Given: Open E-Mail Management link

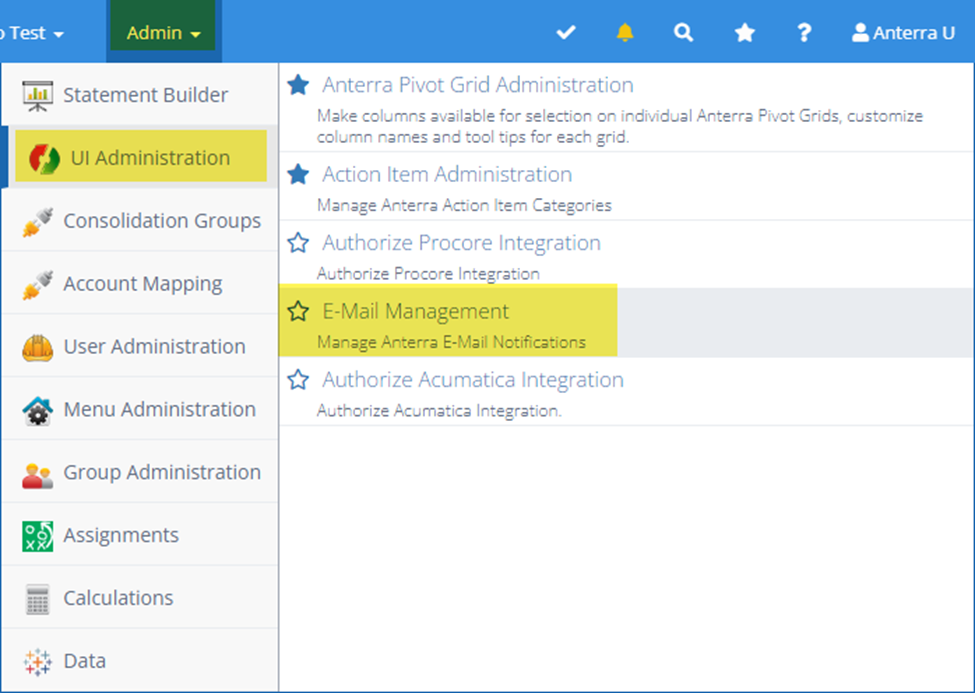Looking at the screenshot, I should coord(415,311).
